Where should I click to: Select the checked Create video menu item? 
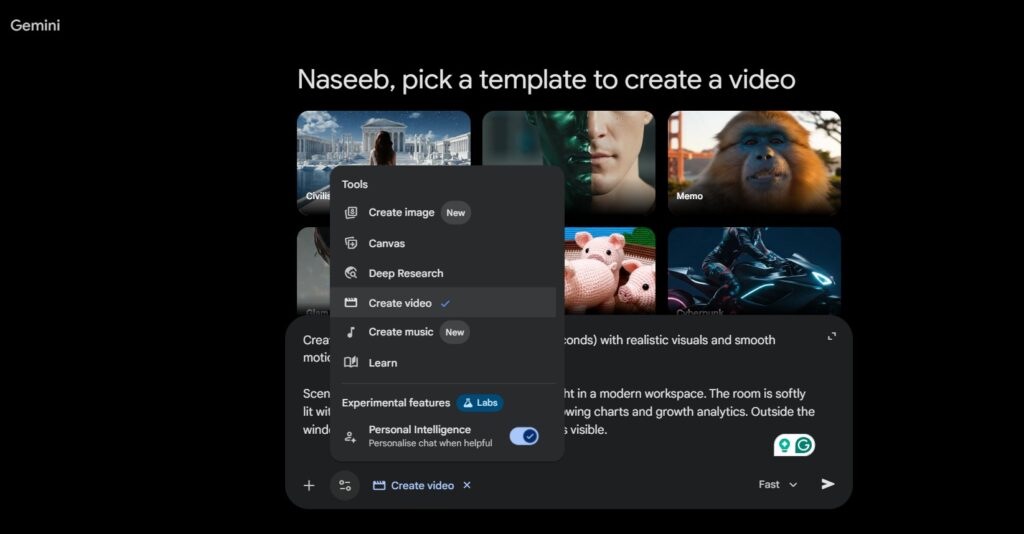[x=443, y=302]
